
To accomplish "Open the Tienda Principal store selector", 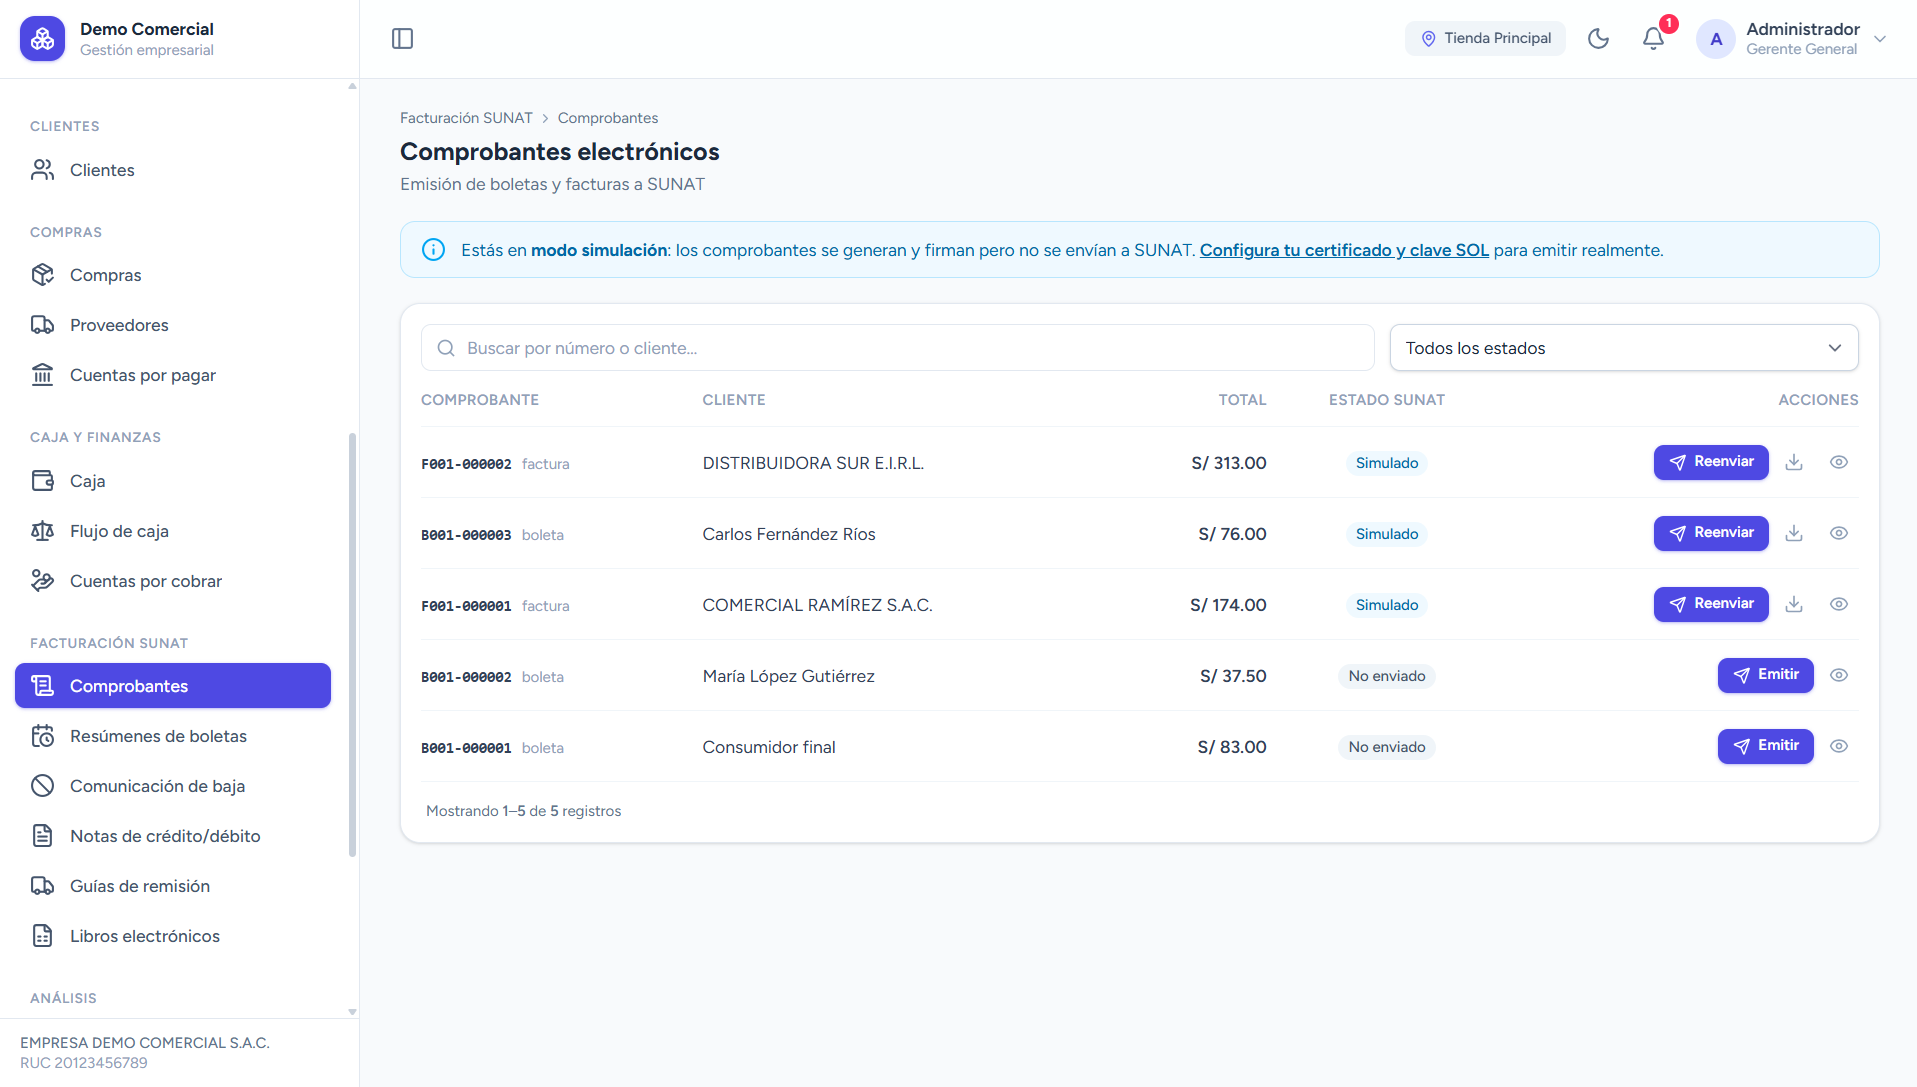I will pyautogui.click(x=1485, y=39).
